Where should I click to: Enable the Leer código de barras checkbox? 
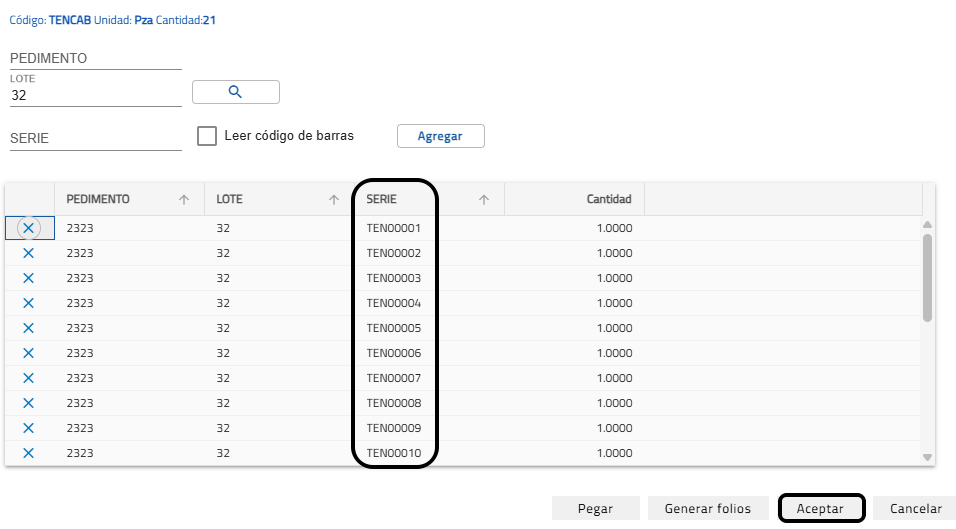coord(207,136)
